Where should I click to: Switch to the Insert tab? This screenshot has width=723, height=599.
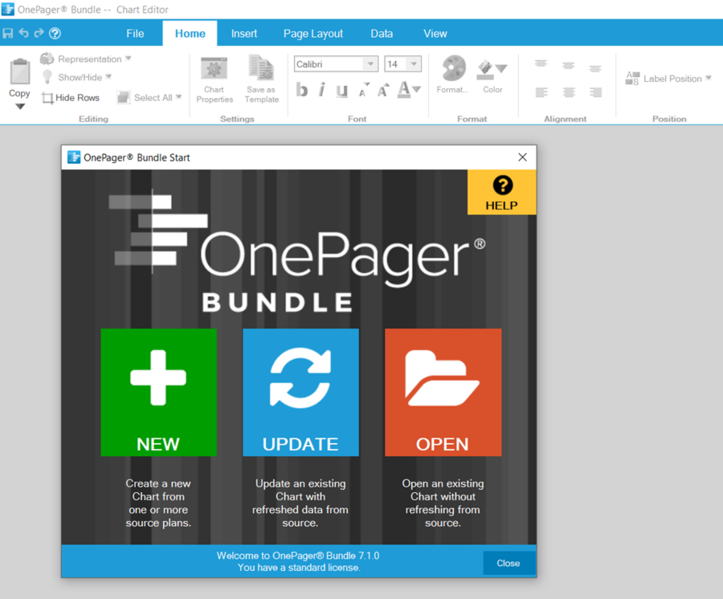244,34
